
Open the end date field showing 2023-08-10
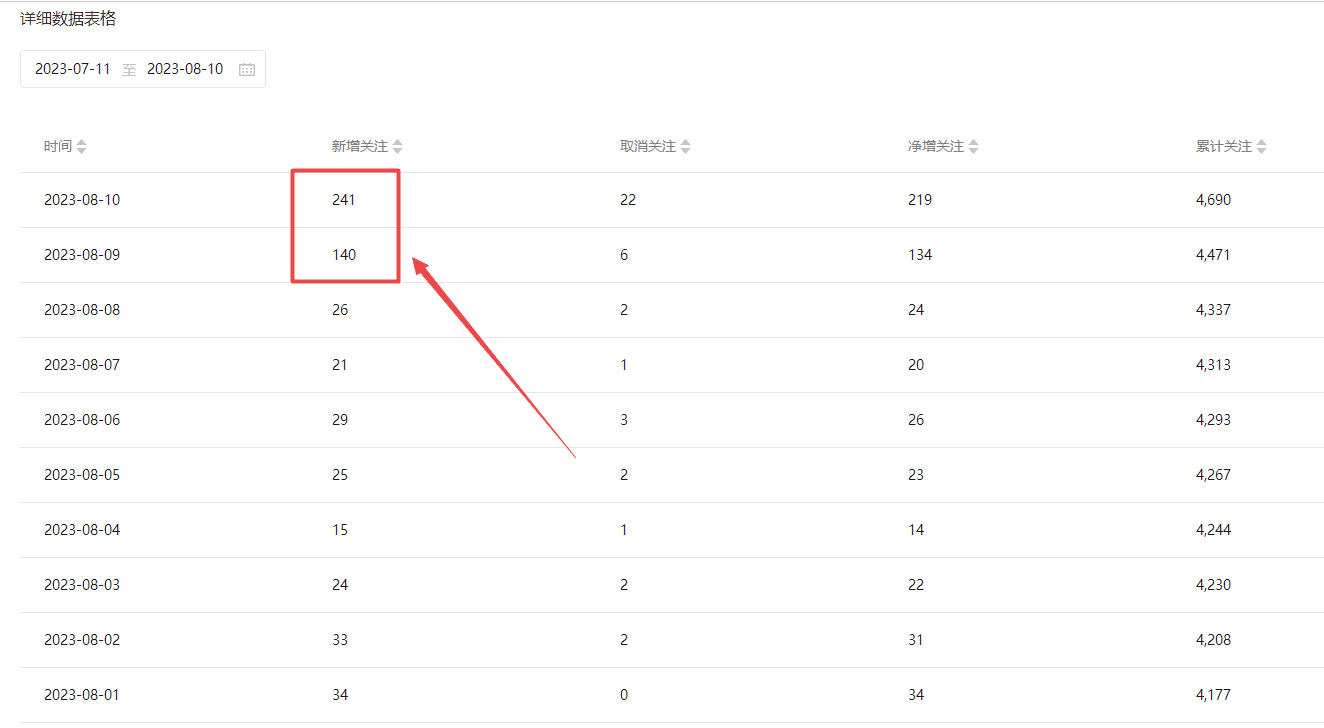tap(184, 69)
